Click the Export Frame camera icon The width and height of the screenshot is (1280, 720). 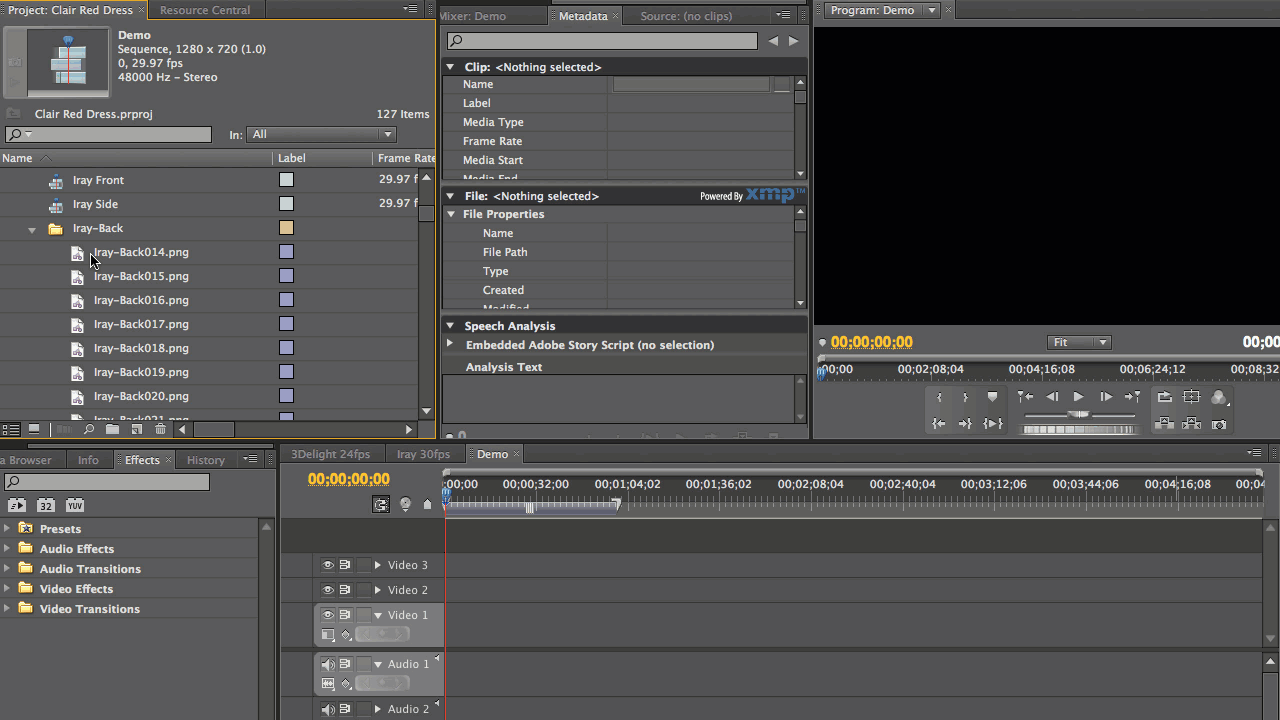[1219, 425]
